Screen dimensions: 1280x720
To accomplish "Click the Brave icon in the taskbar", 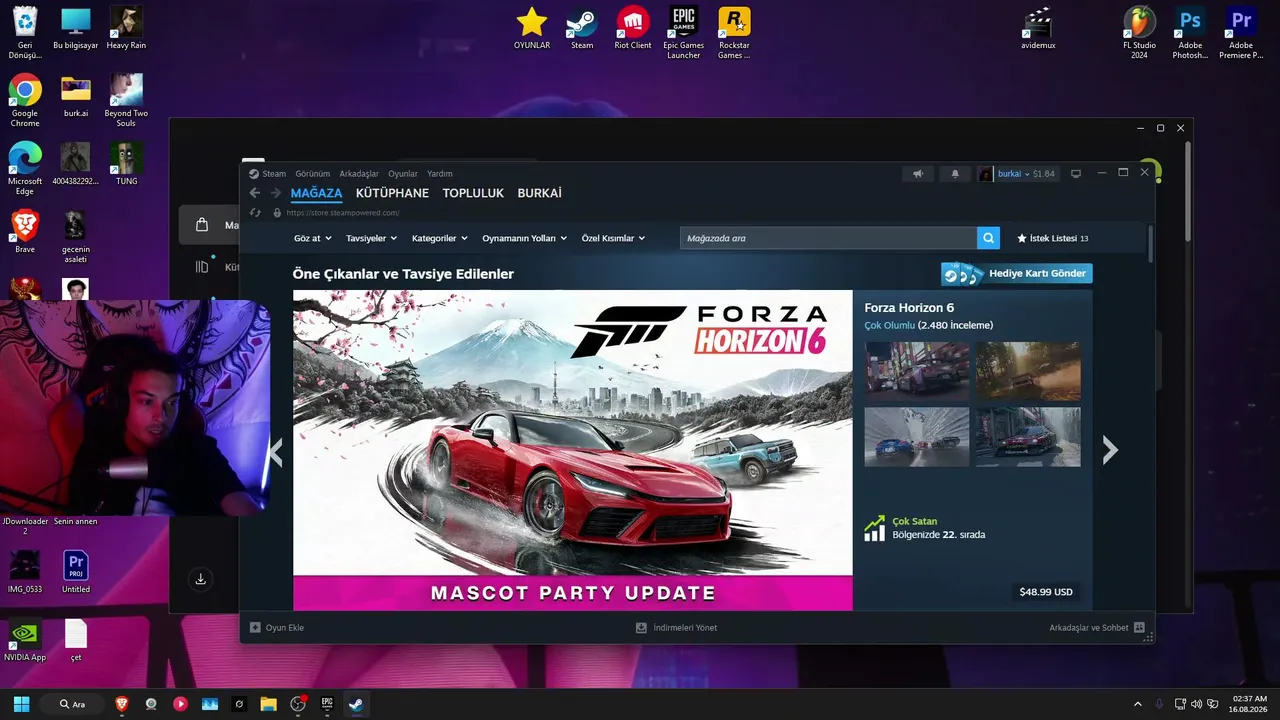I will point(122,704).
